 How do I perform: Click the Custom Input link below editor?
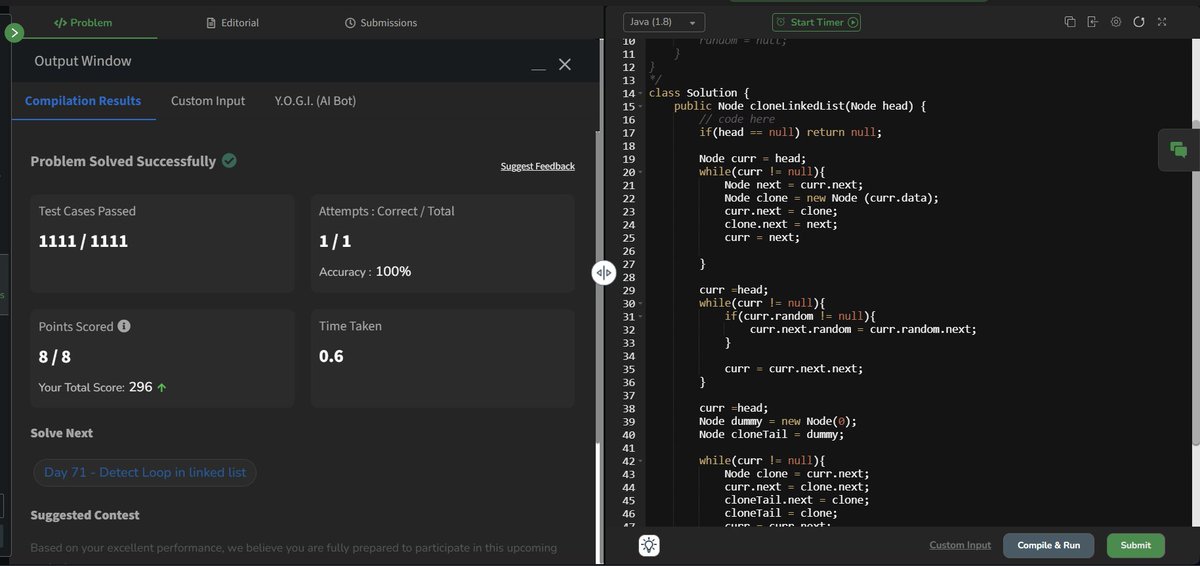tap(960, 545)
